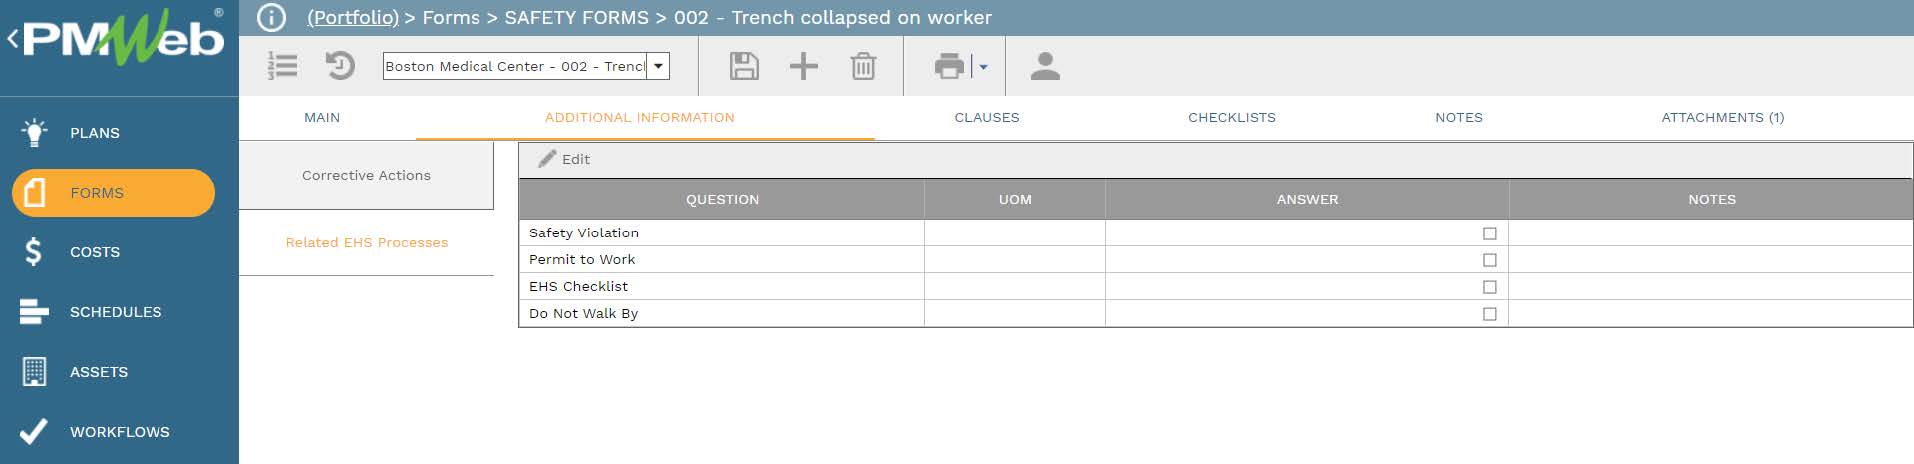
Task: Click the printer icon
Action: point(949,66)
